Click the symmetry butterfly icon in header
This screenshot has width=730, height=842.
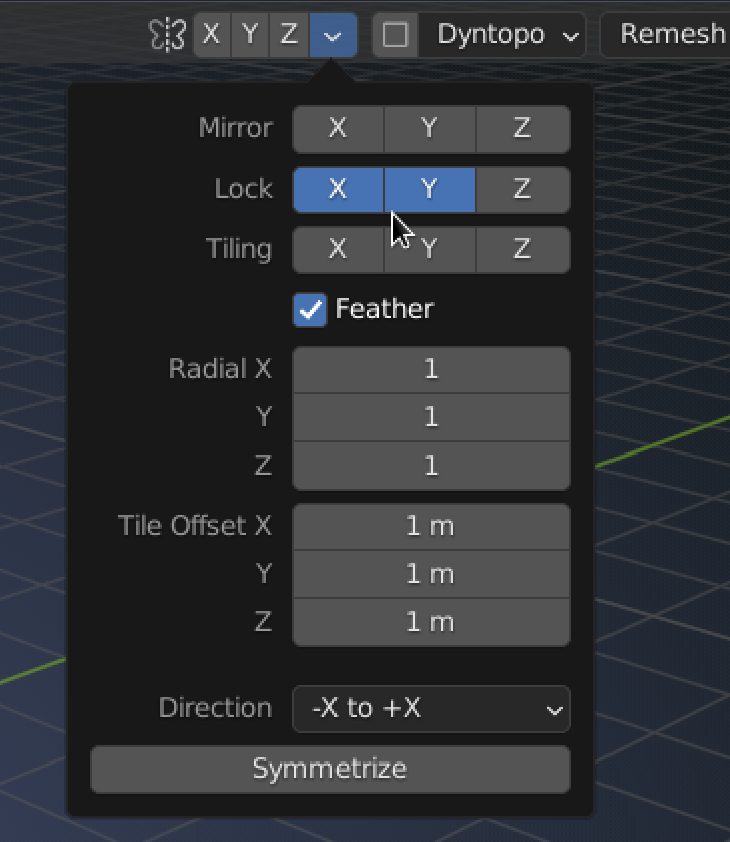168,35
